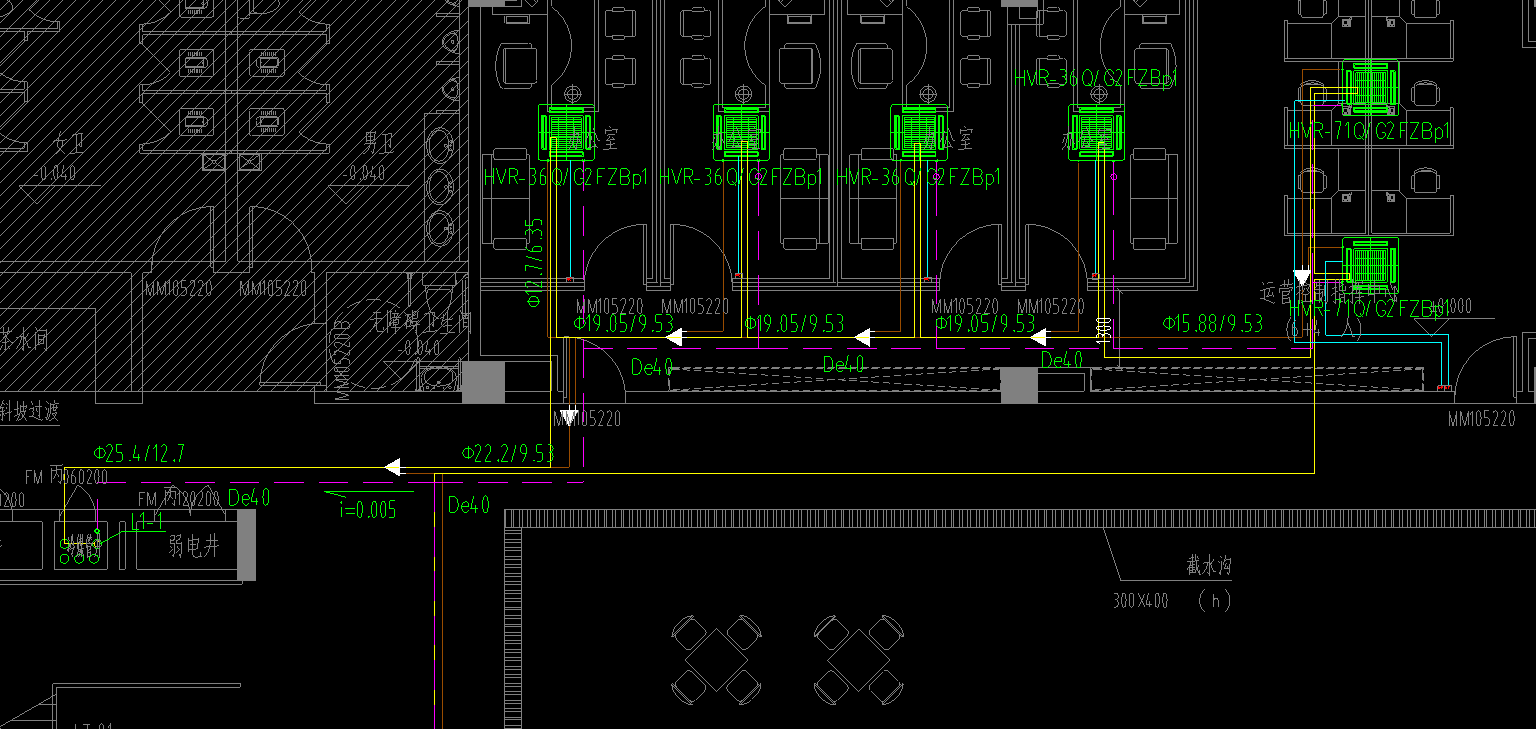Viewport: 1536px width, 729px height.
Task: Select the 截水沟 trench label
Action: pyautogui.click(x=1209, y=566)
